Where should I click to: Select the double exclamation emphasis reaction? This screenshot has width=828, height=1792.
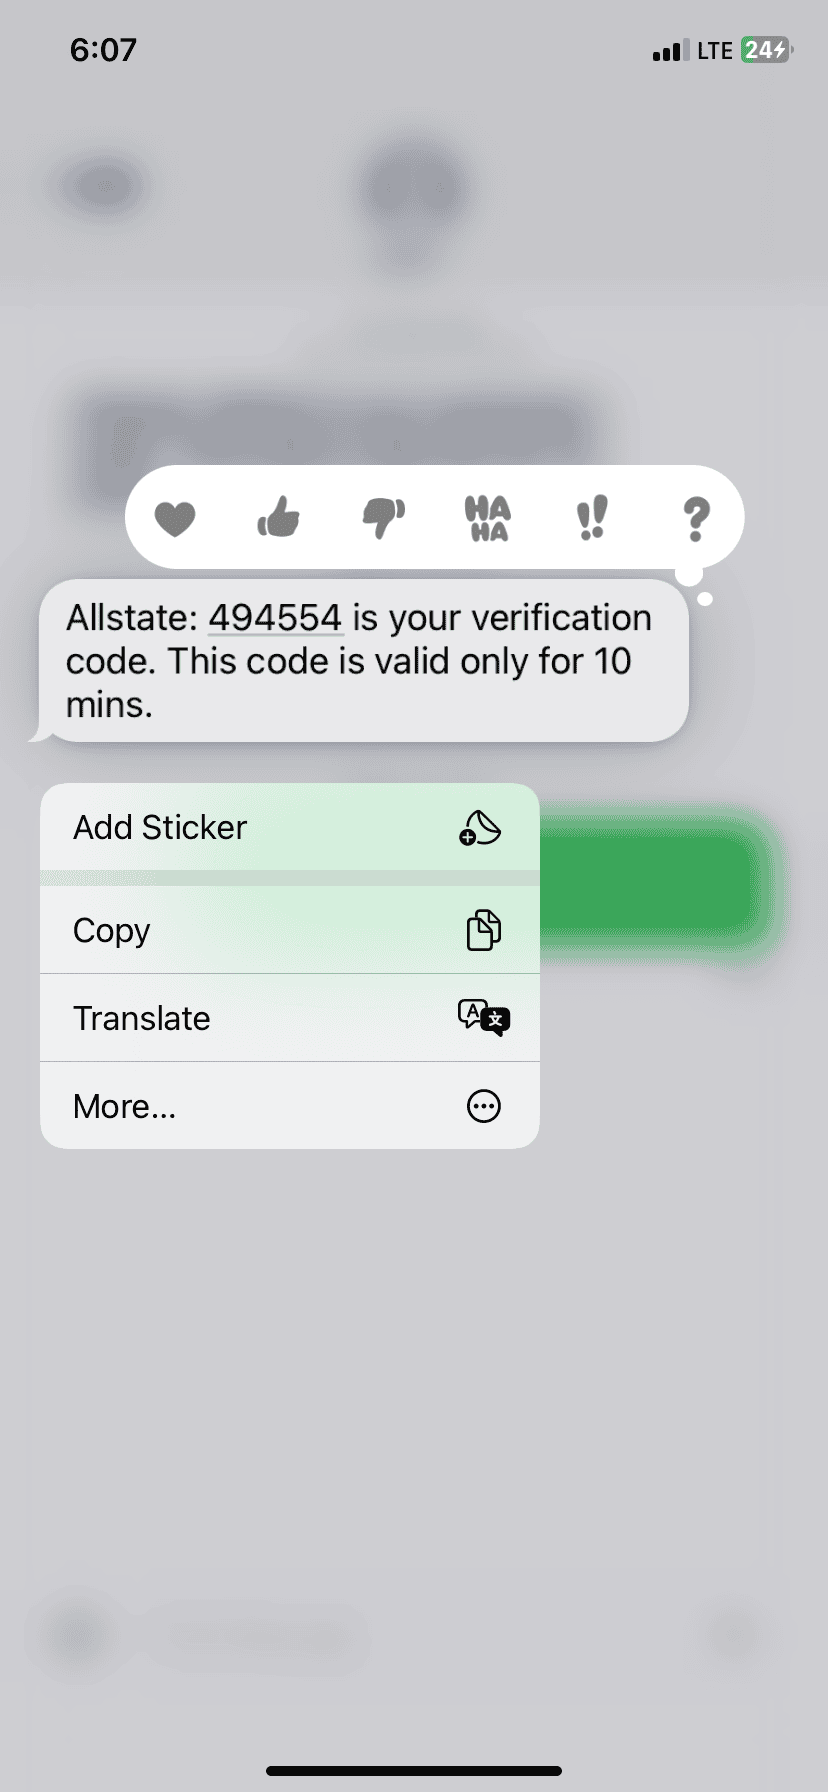point(592,518)
